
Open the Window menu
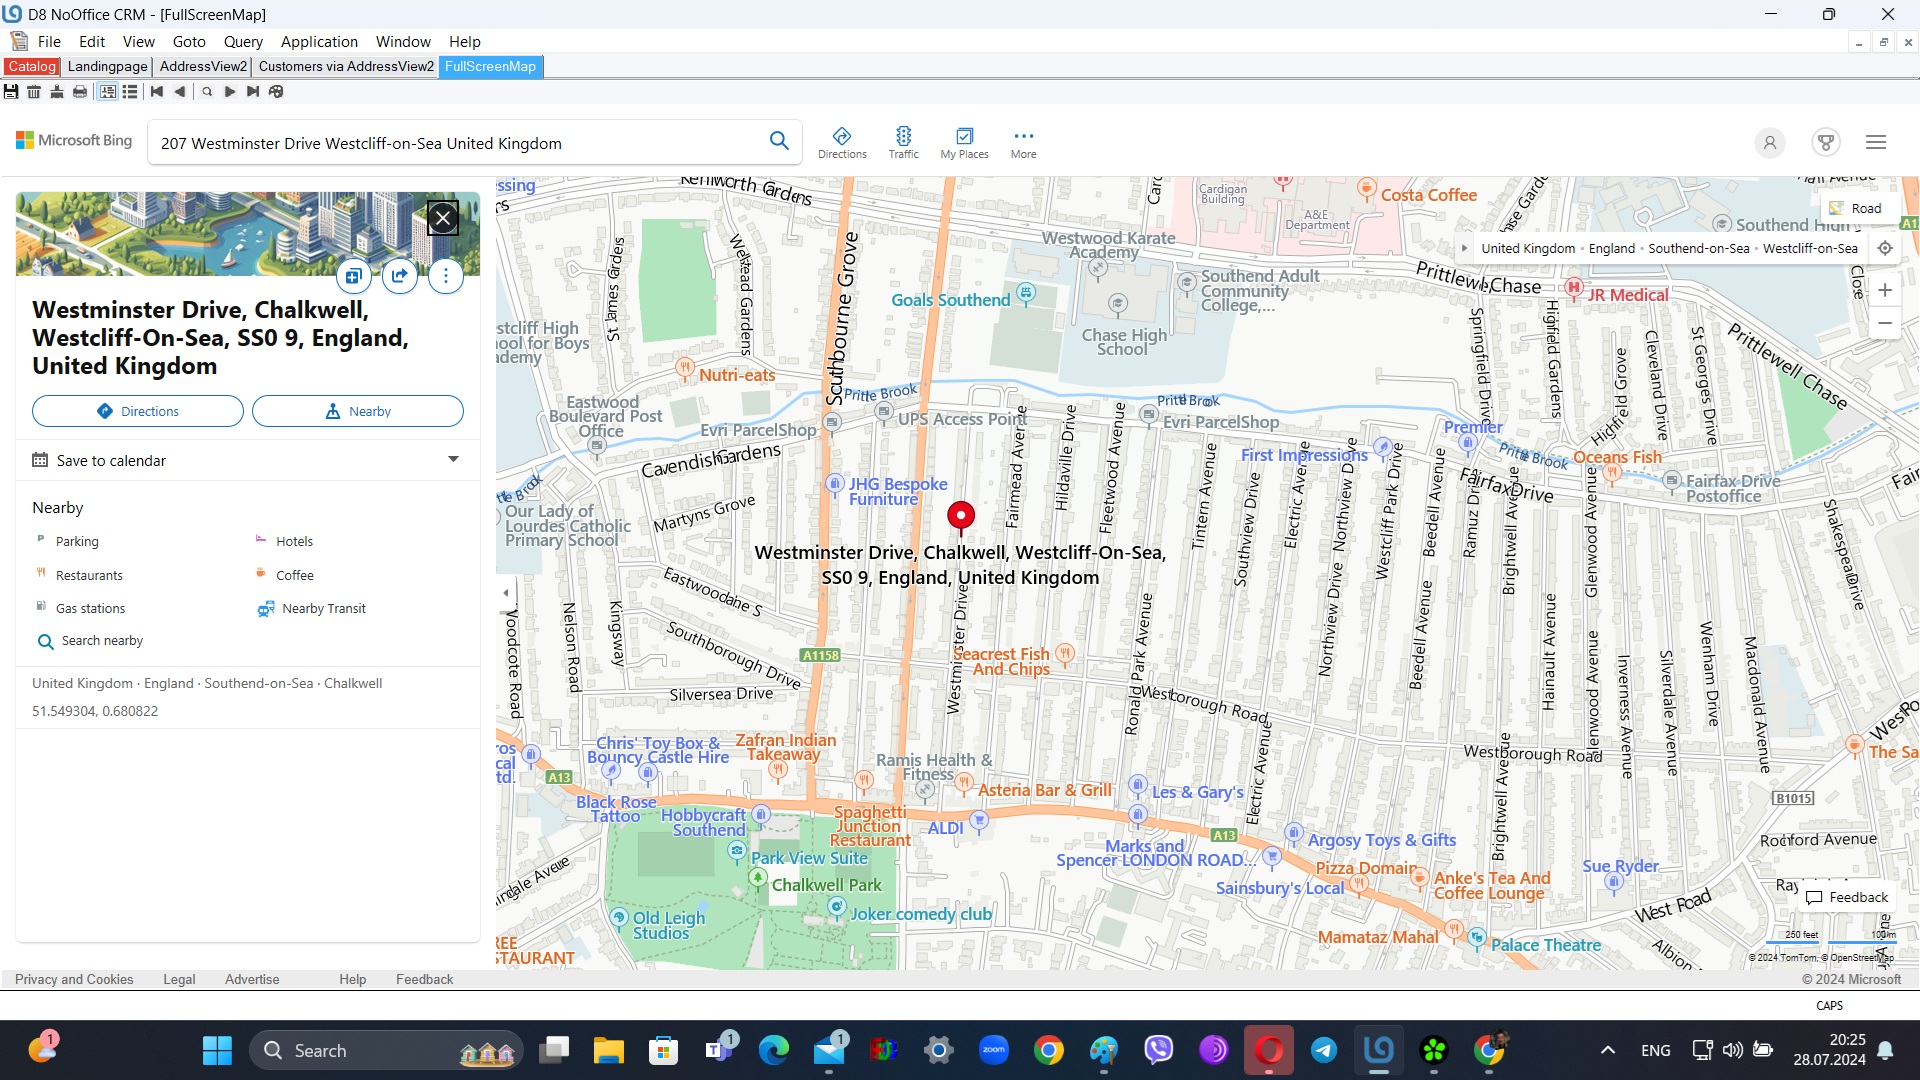coord(403,41)
